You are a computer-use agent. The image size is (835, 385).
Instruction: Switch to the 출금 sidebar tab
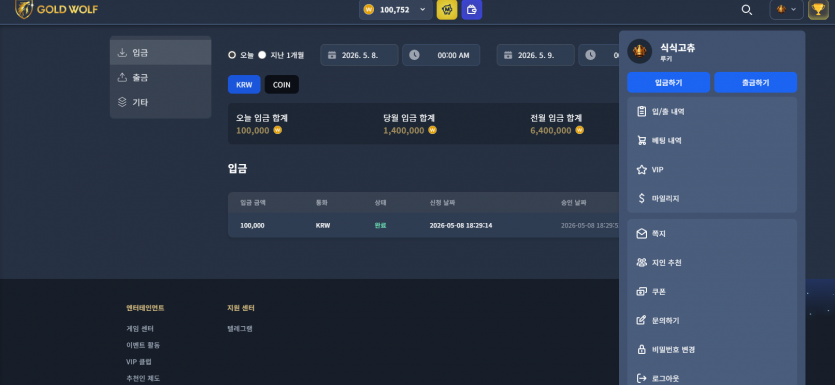point(160,77)
